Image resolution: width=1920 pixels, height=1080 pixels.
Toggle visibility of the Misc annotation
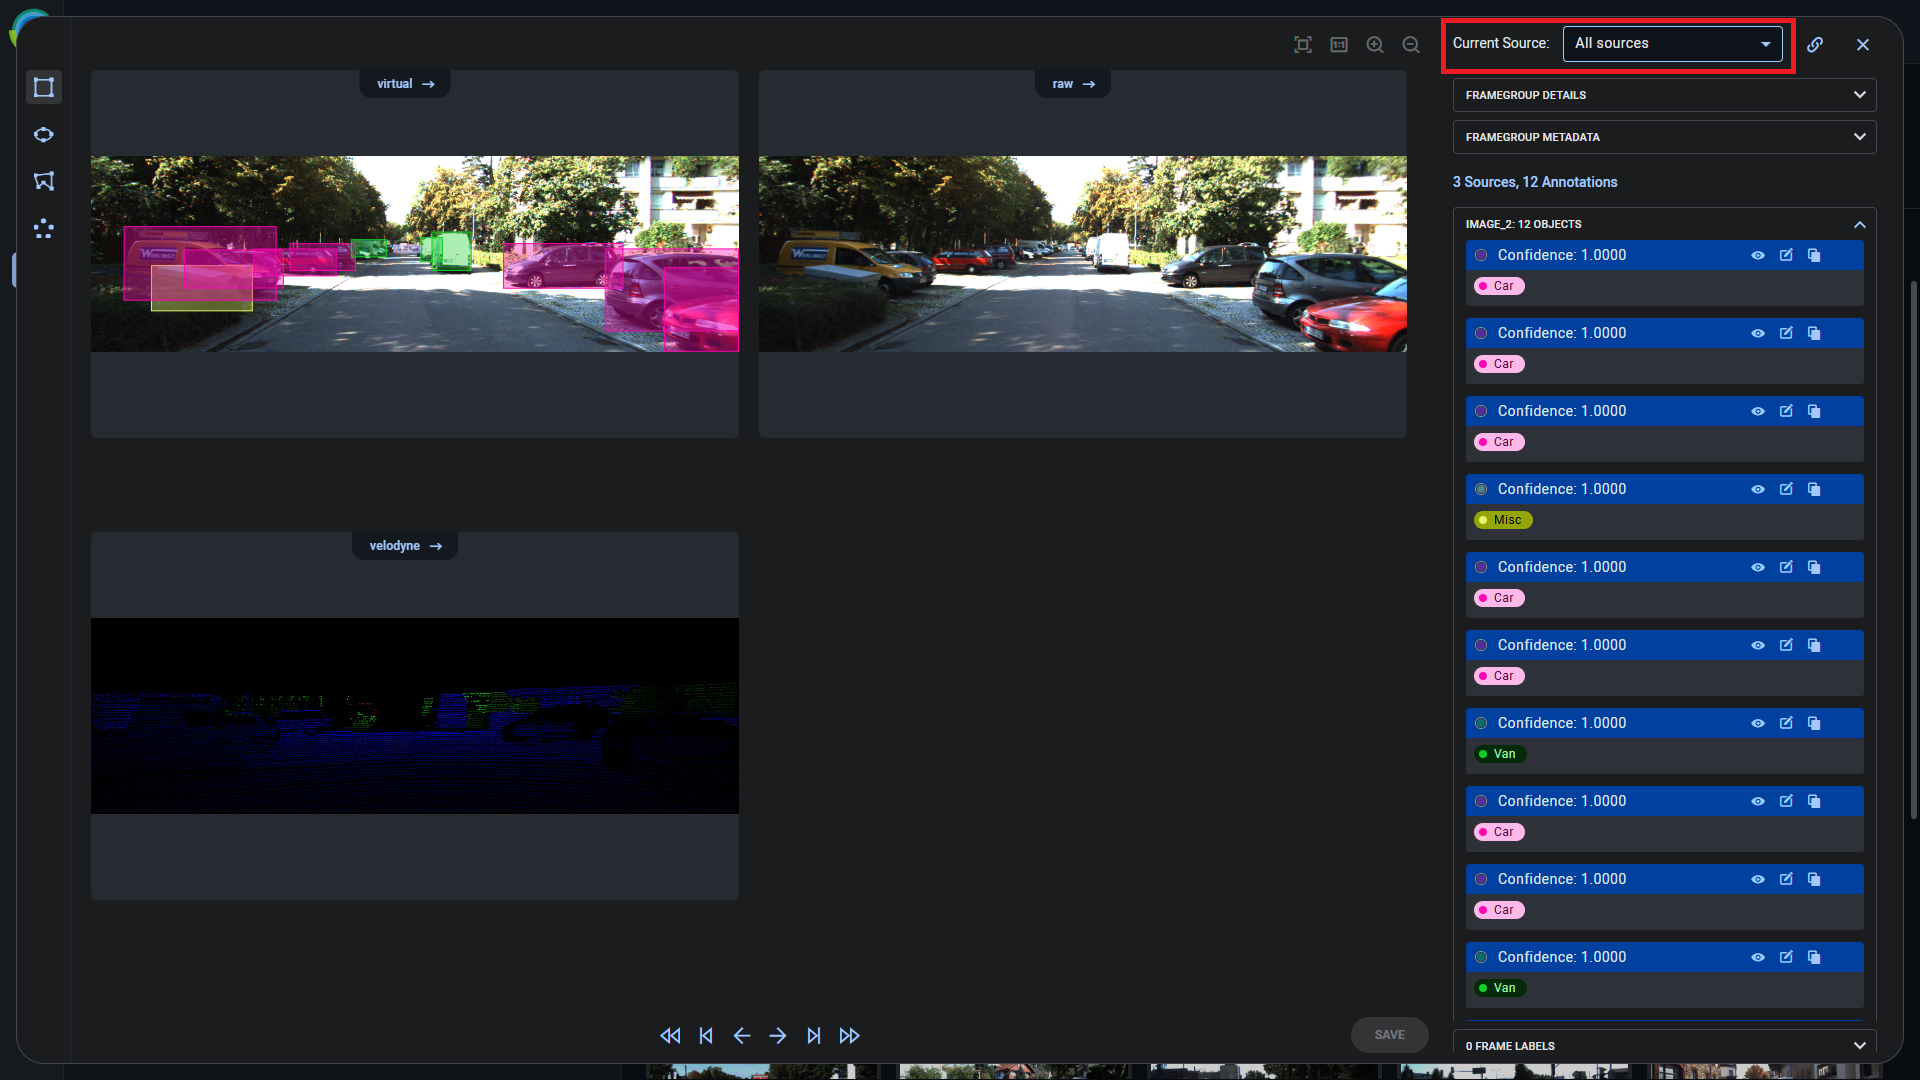[x=1757, y=489]
